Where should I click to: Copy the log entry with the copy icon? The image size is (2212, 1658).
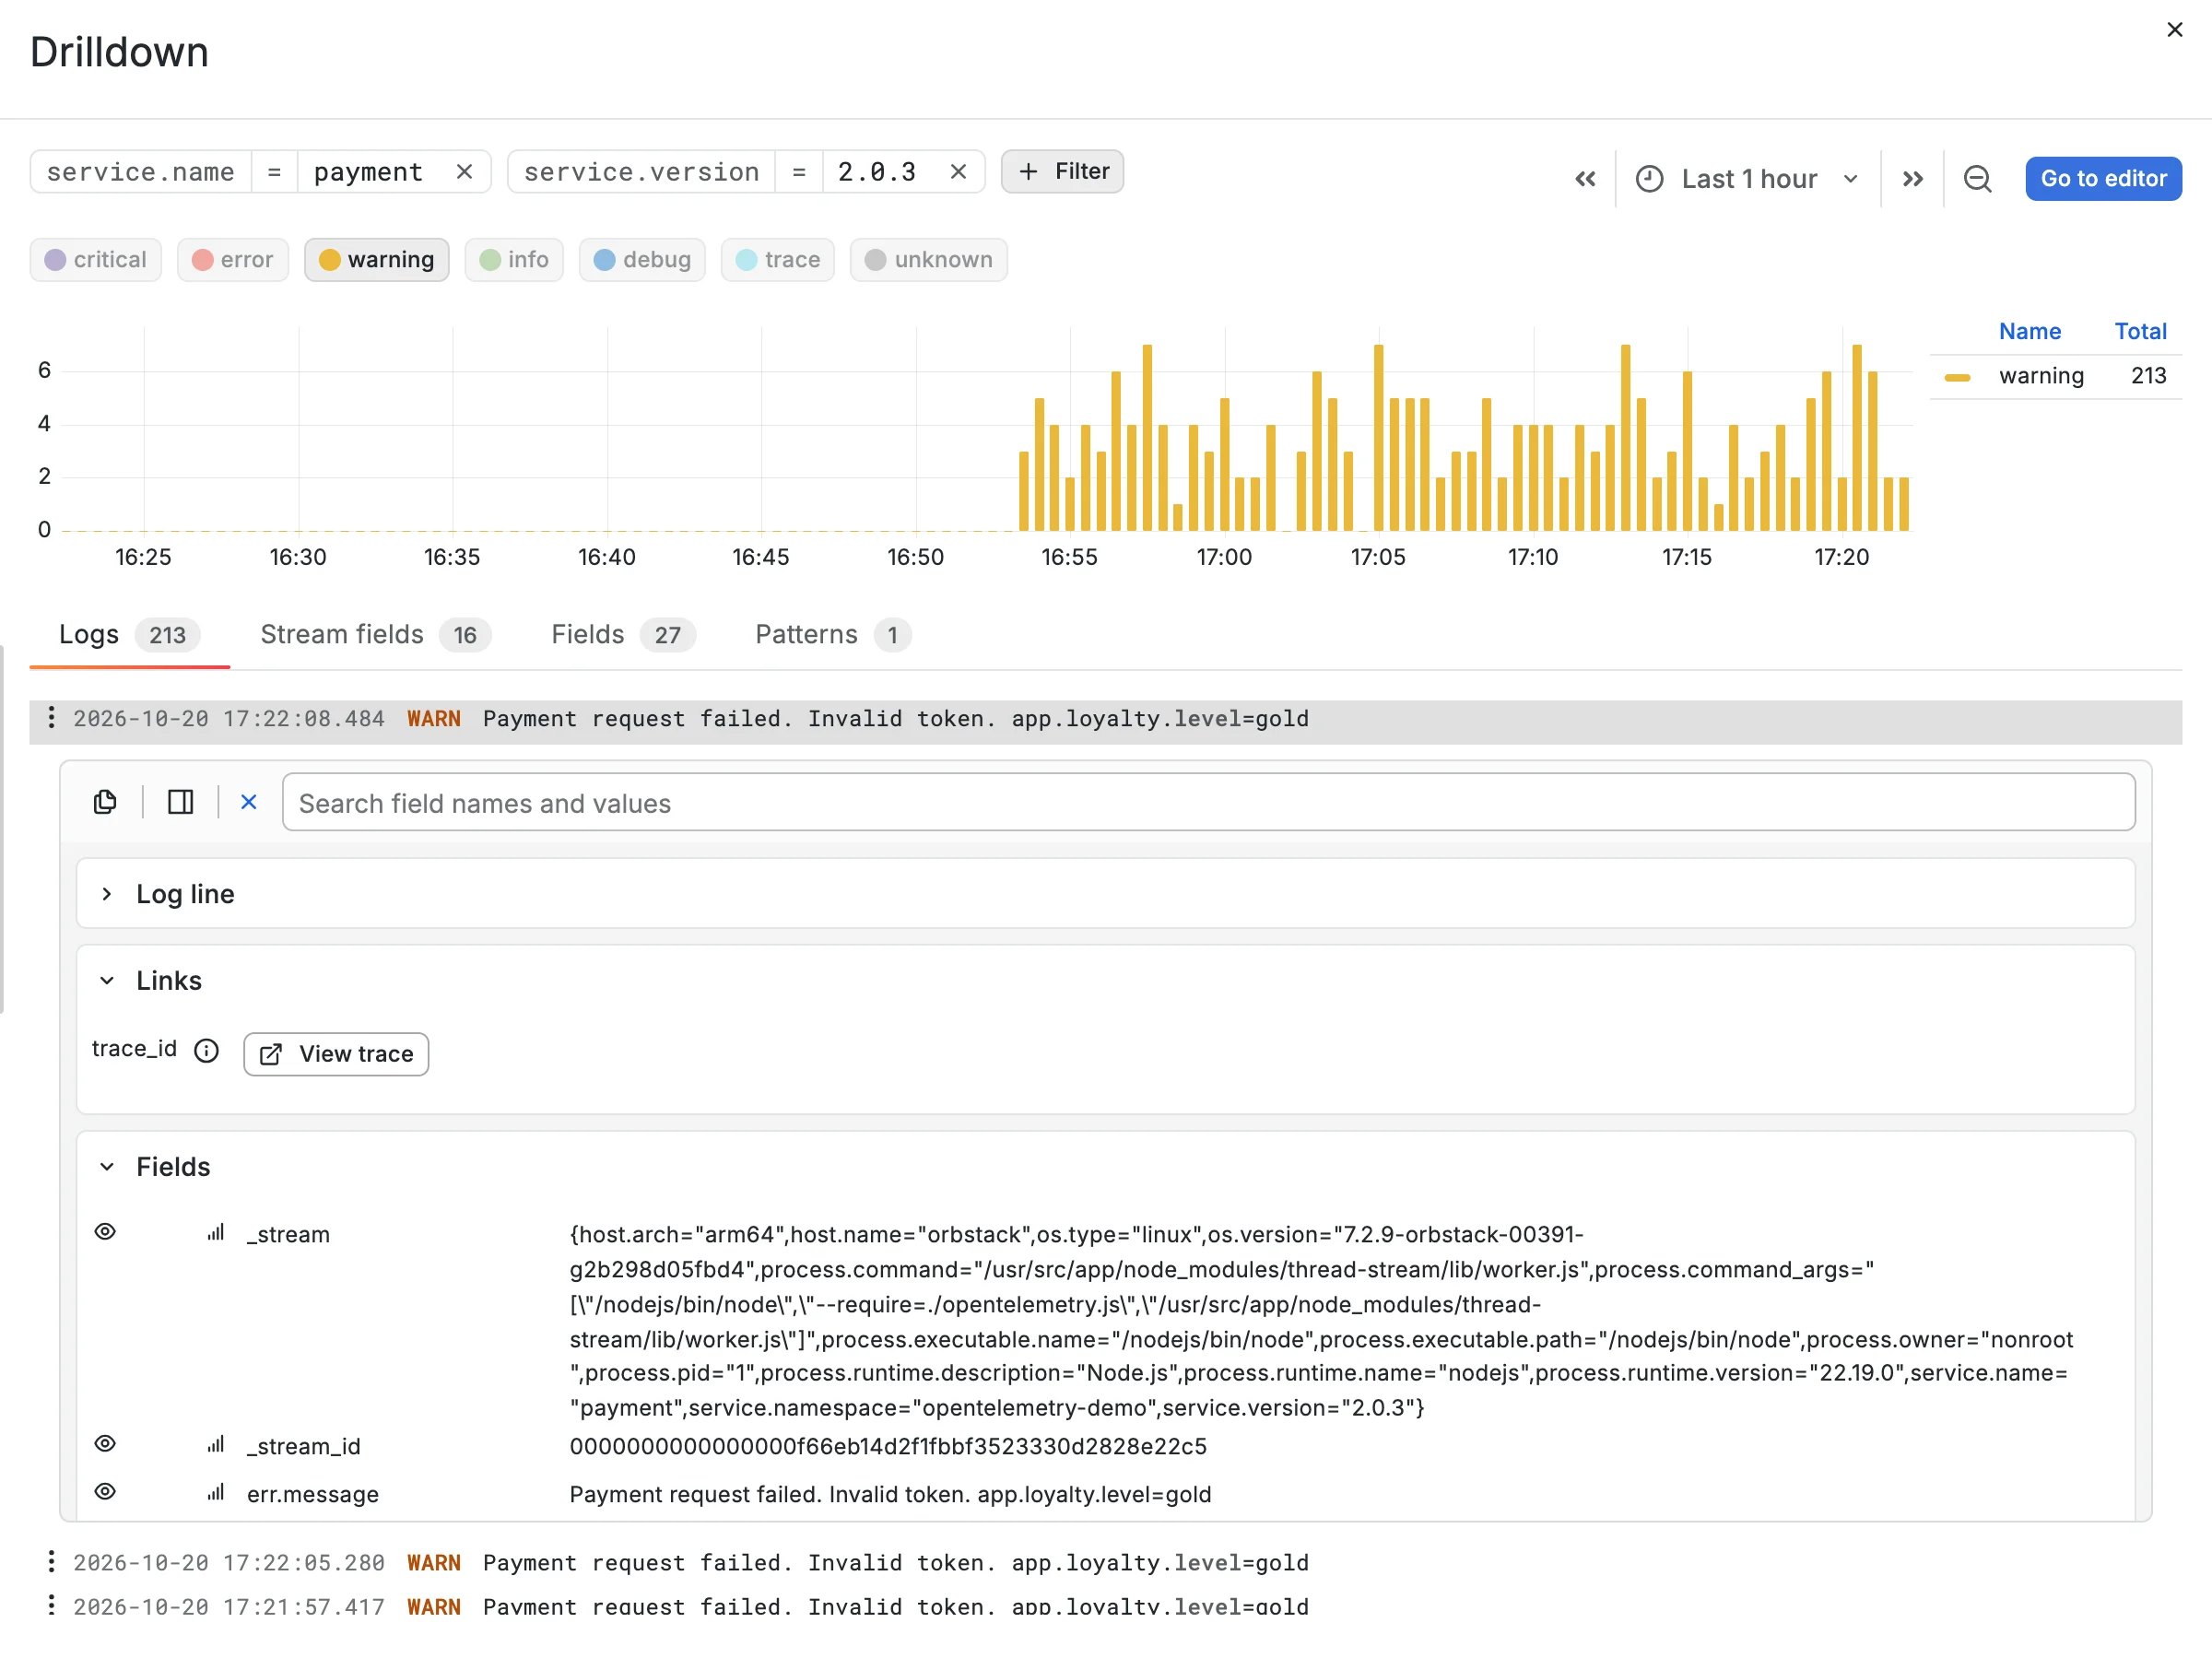pyautogui.click(x=104, y=802)
